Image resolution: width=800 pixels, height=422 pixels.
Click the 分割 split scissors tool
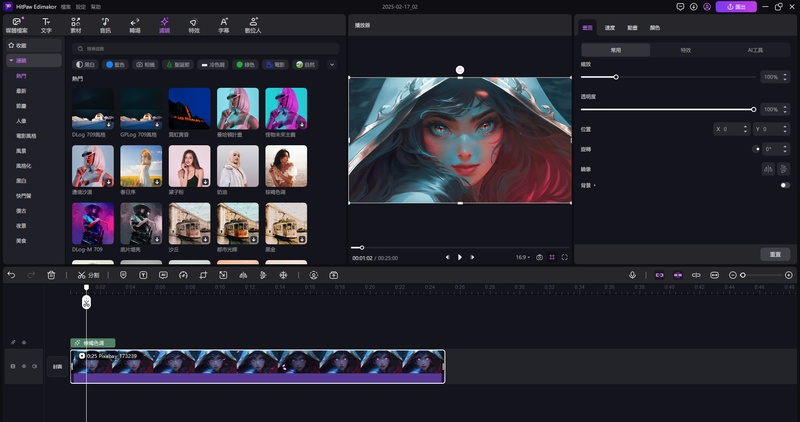[87, 274]
